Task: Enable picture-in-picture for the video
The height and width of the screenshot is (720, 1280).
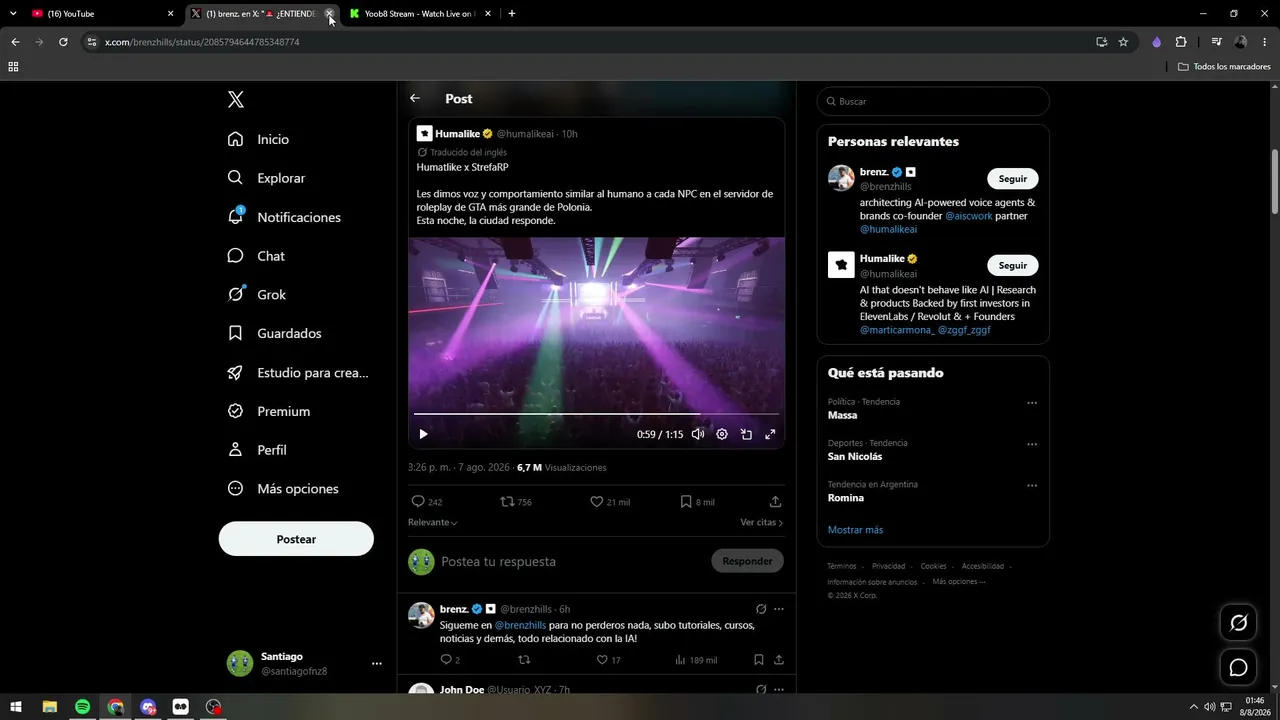Action: (x=746, y=434)
